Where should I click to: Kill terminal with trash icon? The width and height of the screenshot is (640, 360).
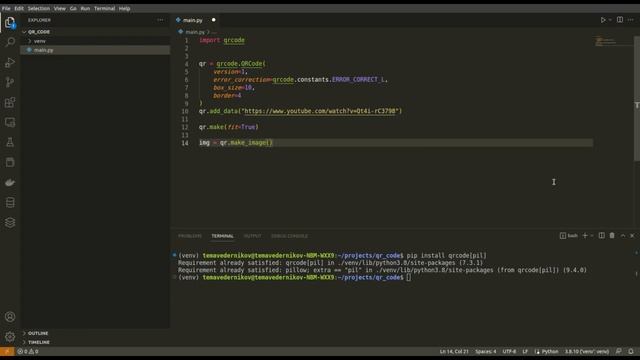(612, 236)
